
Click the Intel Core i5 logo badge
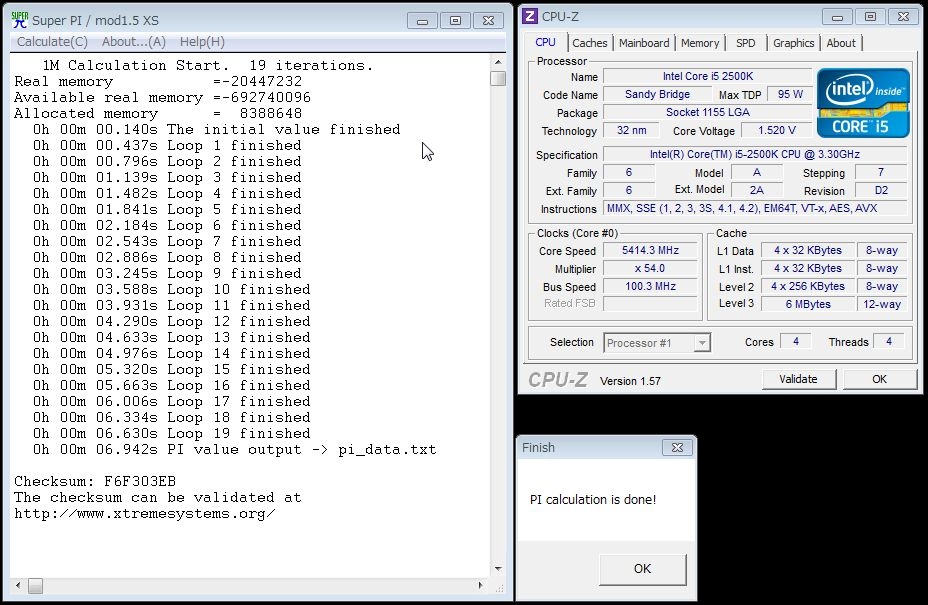pyautogui.click(x=863, y=102)
